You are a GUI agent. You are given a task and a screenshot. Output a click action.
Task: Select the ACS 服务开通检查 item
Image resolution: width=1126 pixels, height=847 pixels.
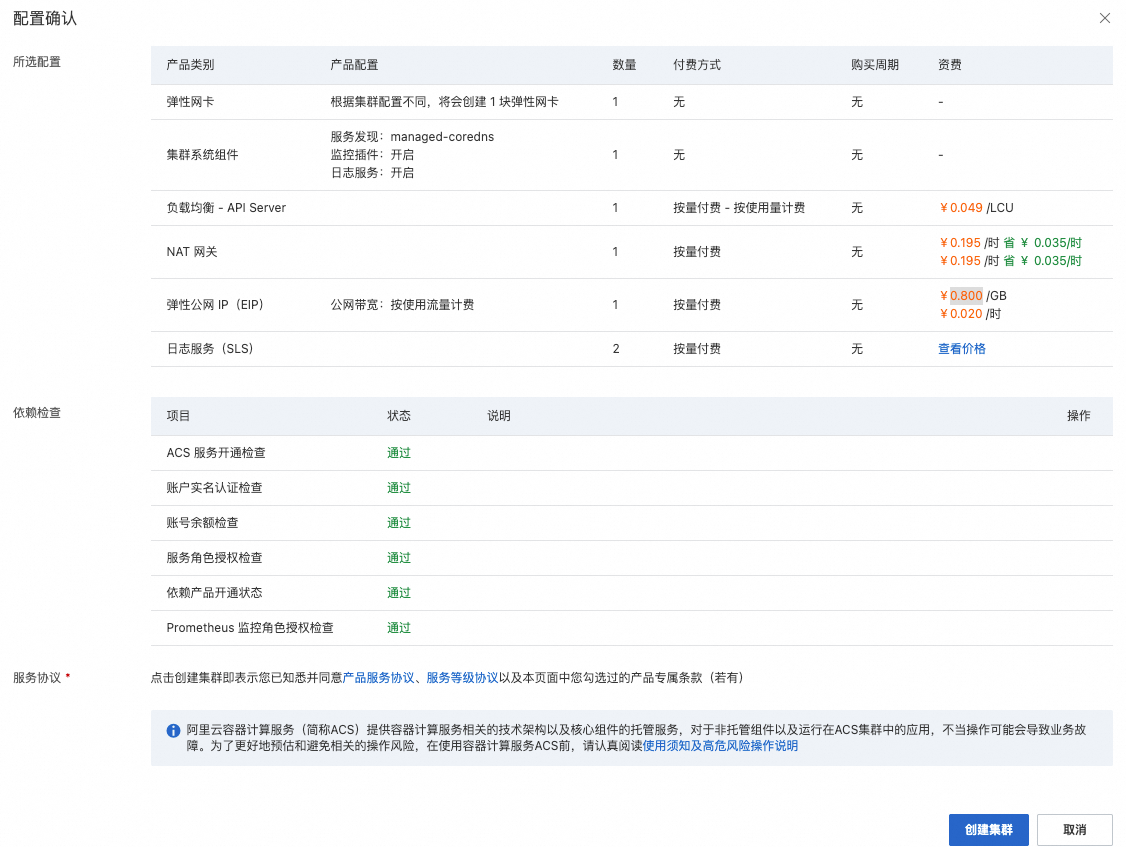216,453
